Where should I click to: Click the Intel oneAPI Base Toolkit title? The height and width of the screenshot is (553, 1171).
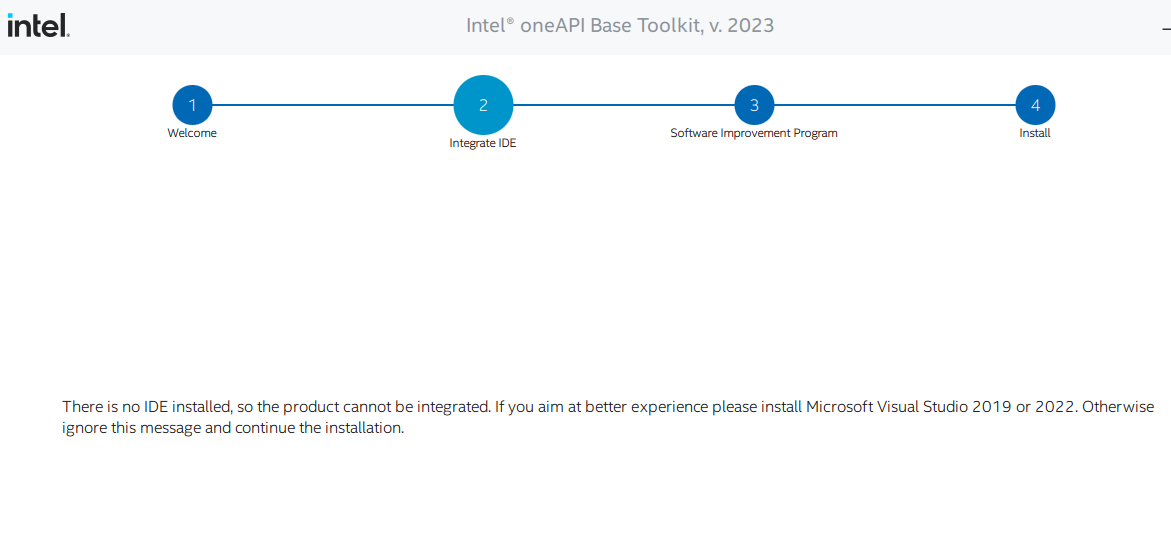[620, 26]
